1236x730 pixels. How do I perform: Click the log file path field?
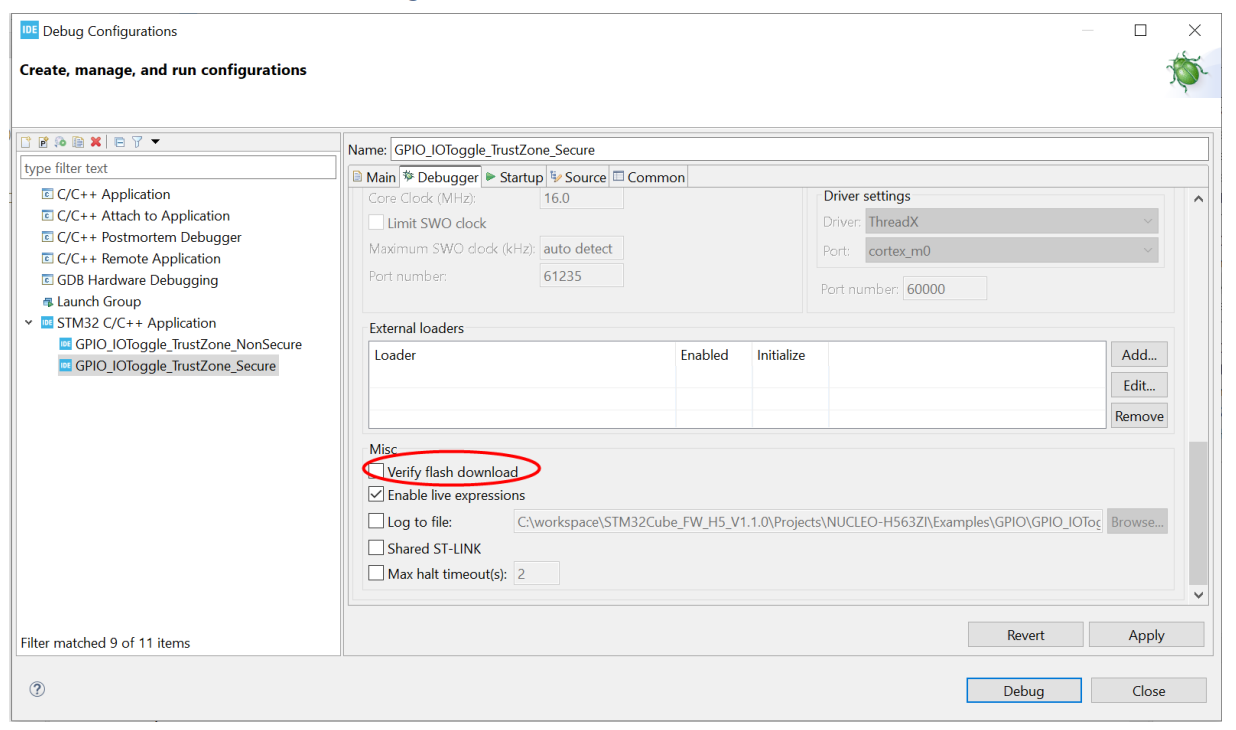click(808, 522)
